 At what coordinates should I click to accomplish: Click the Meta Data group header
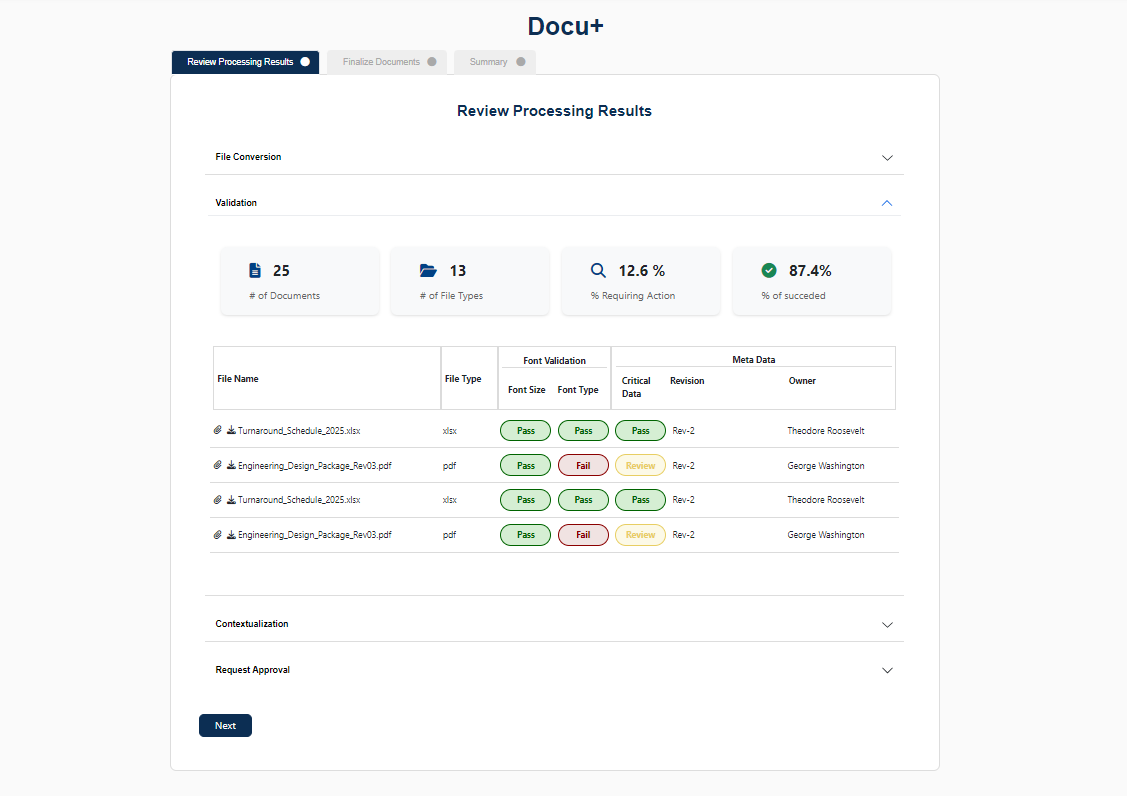pyautogui.click(x=753, y=360)
